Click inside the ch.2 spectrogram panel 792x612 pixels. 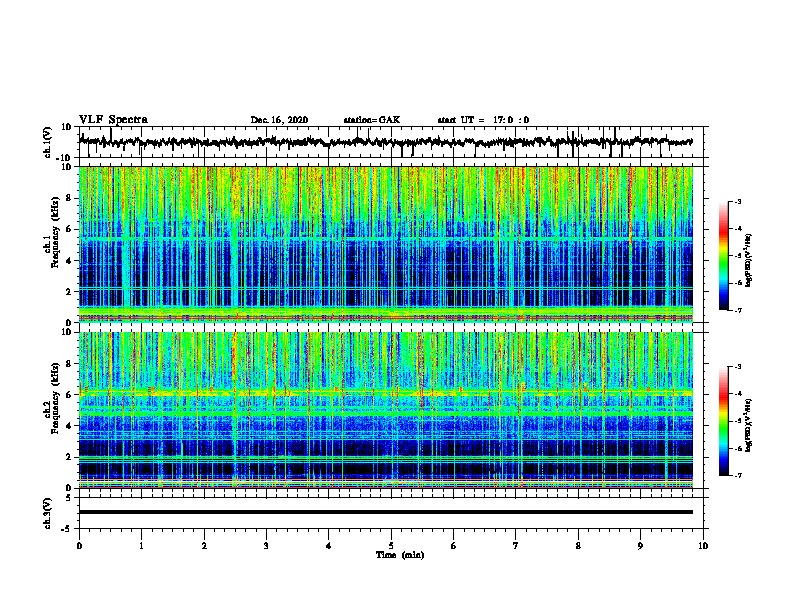coord(386,410)
